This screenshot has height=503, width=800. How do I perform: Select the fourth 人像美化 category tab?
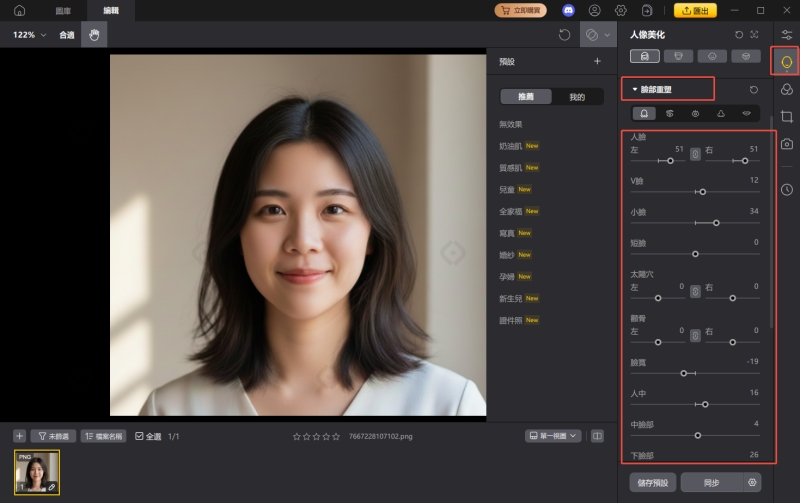(x=746, y=56)
